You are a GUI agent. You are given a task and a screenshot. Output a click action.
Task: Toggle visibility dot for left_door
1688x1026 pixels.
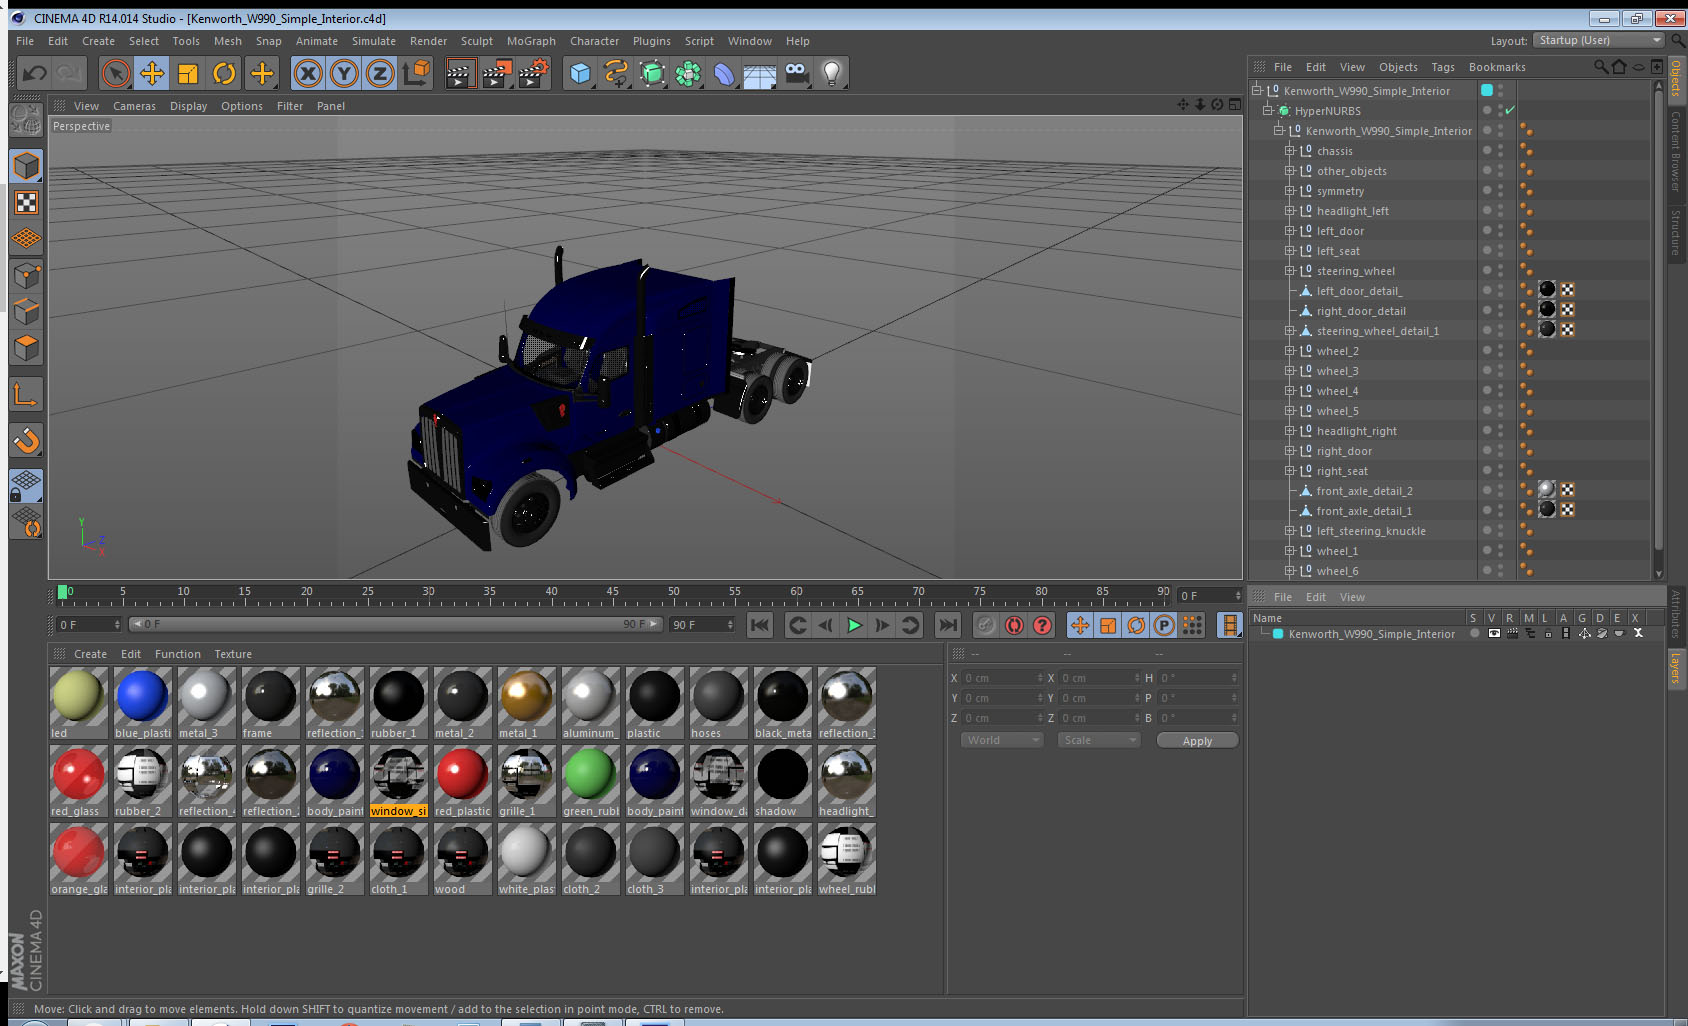click(1487, 229)
